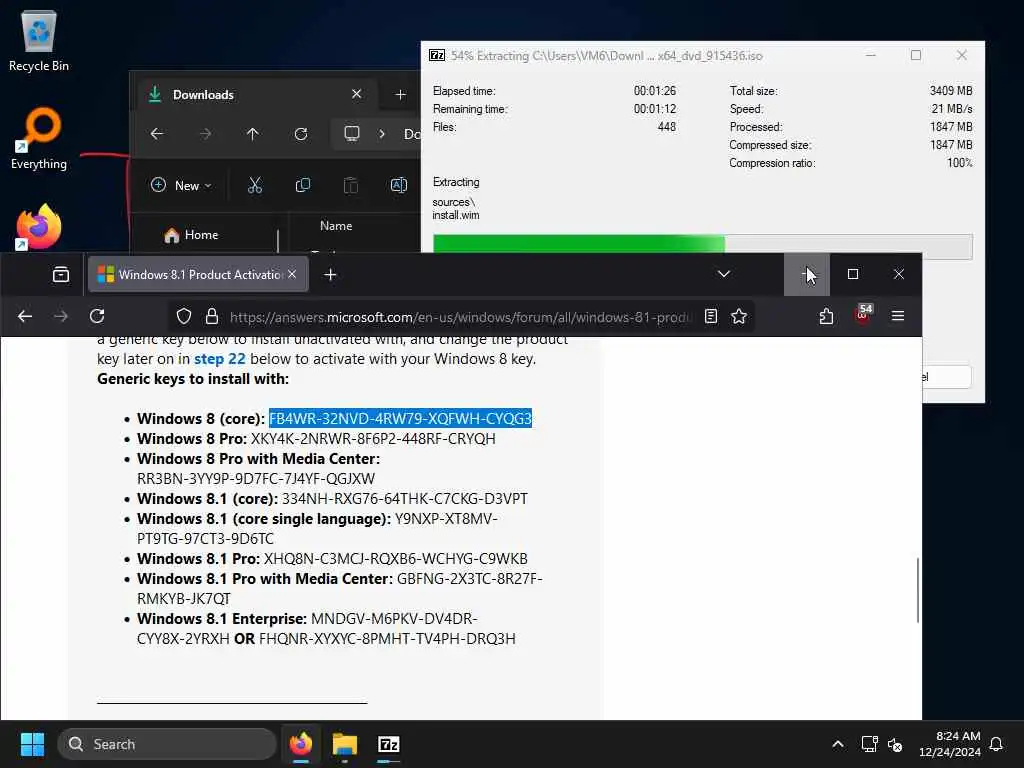Open a new Firefox tab
Image resolution: width=1024 pixels, height=768 pixels.
tap(330, 274)
